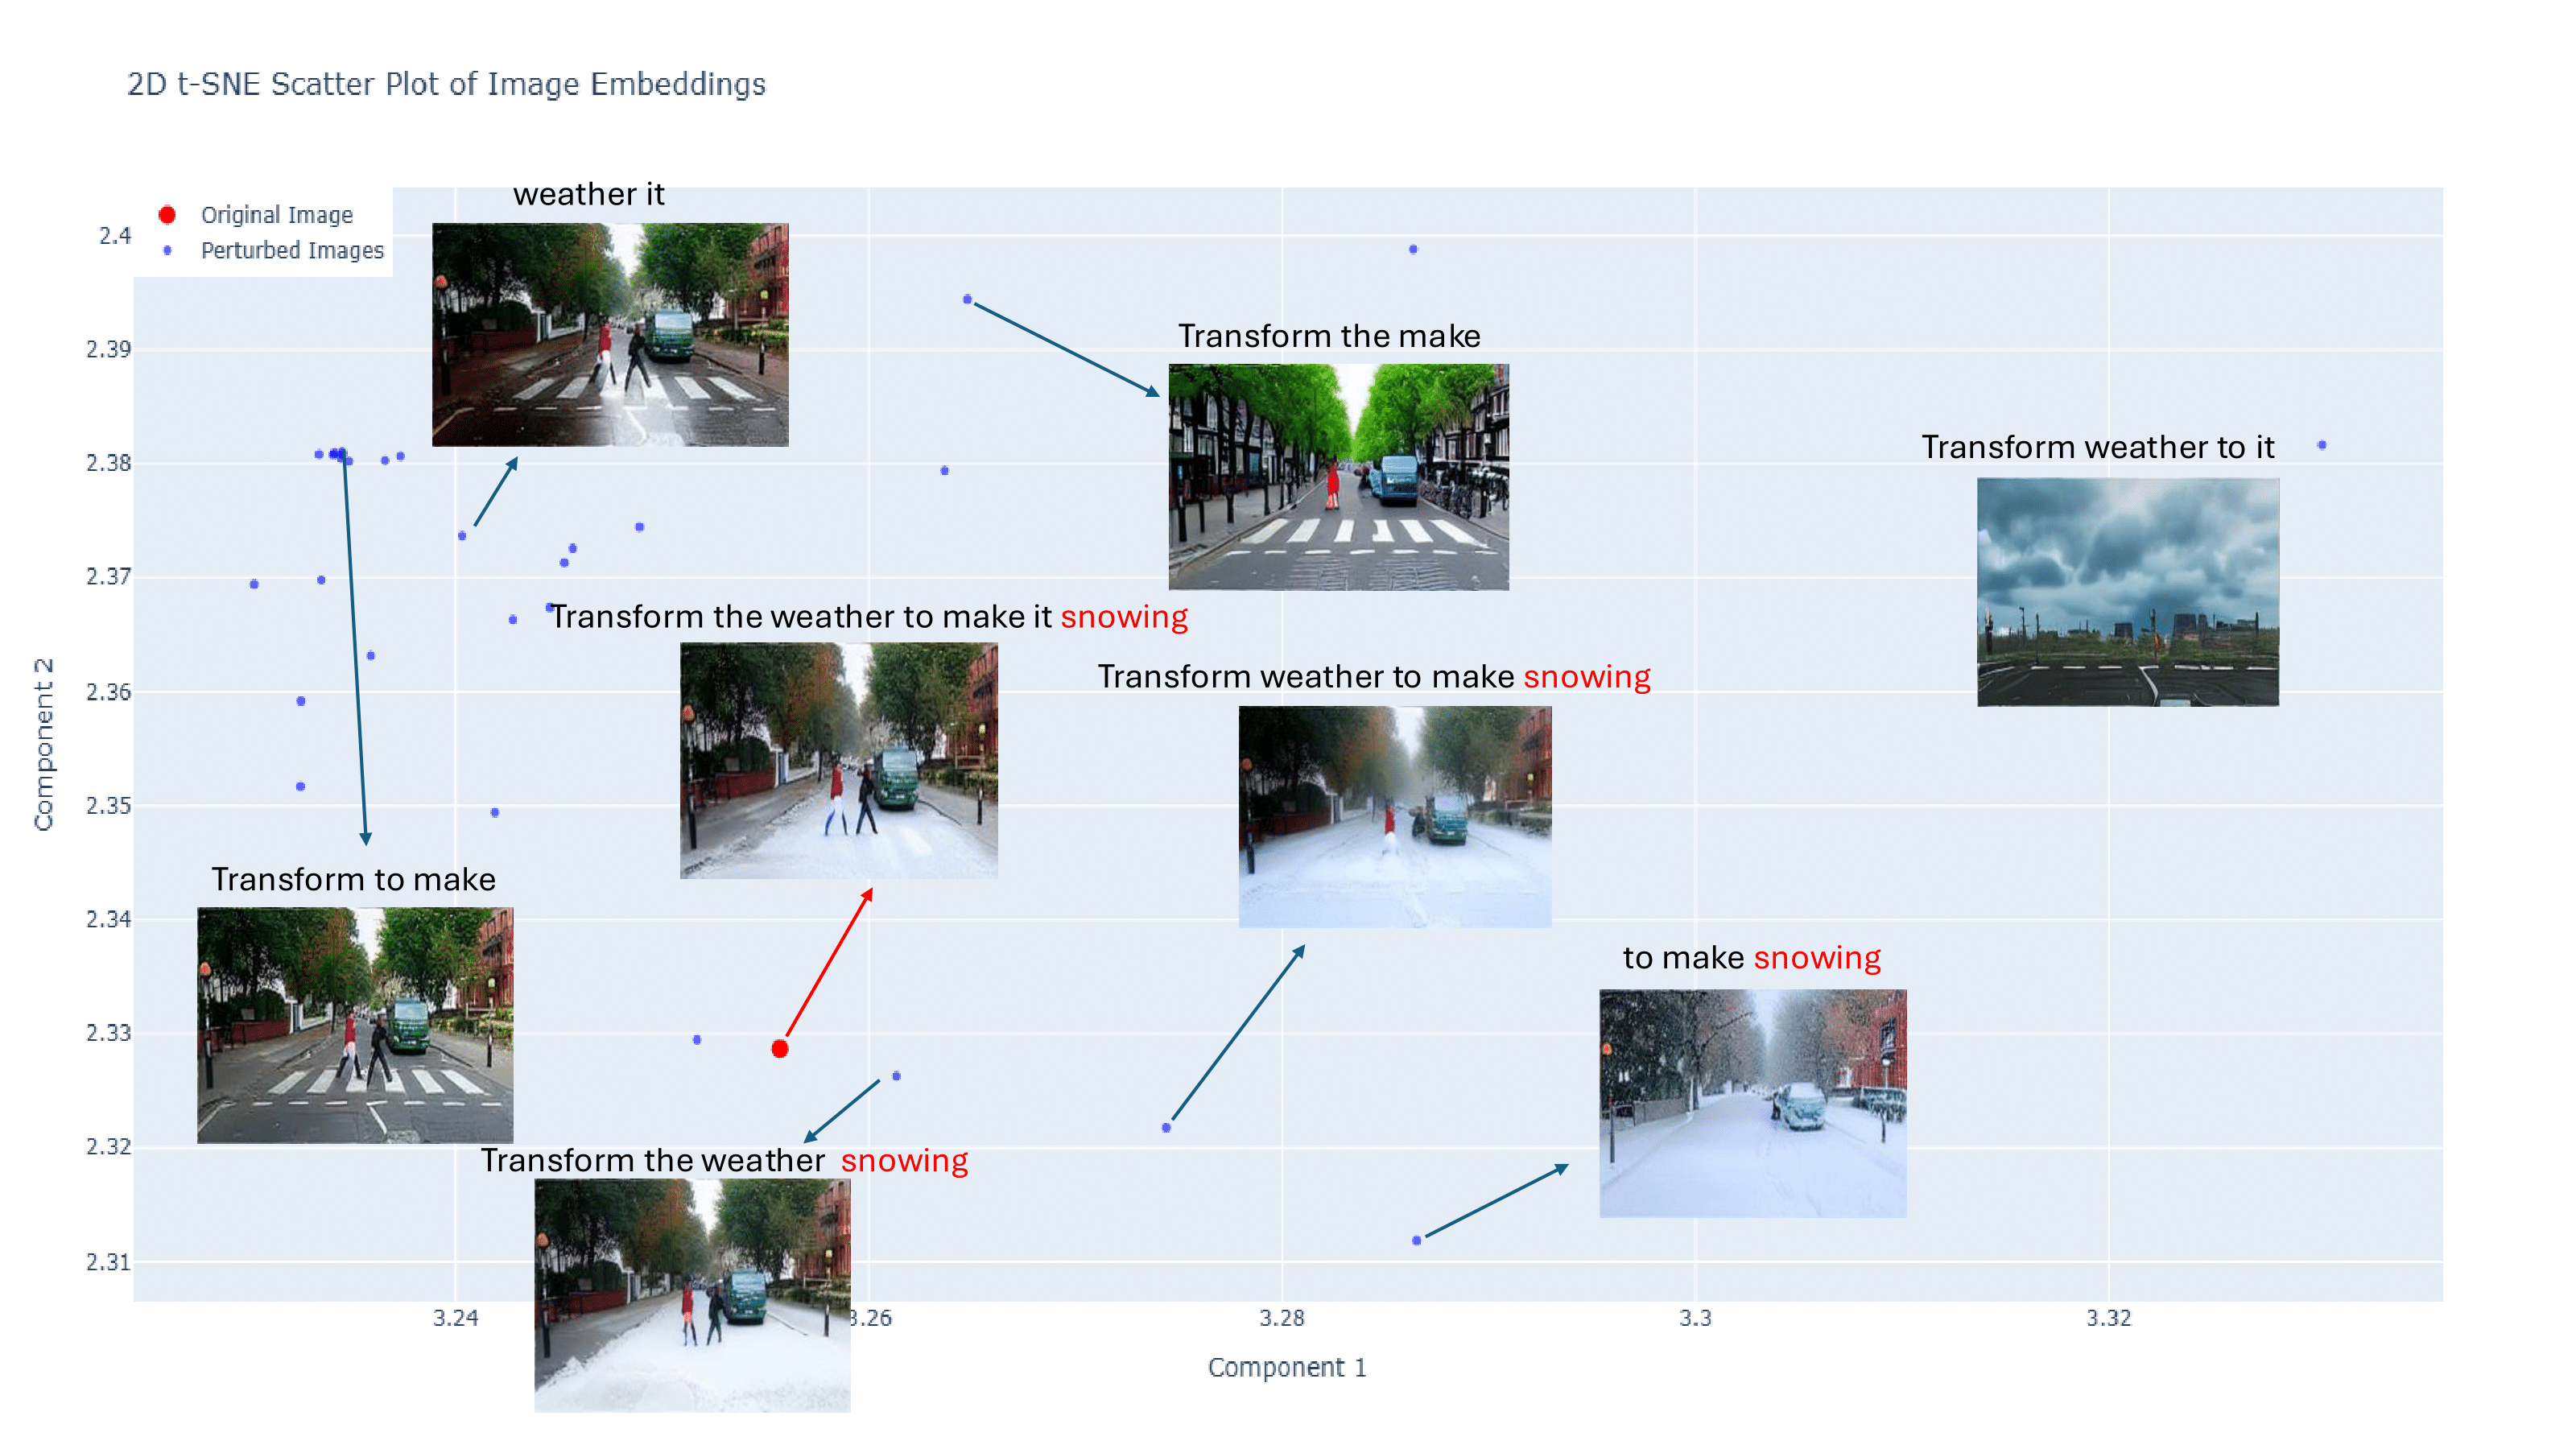This screenshot has width=2576, height=1449.
Task: Click thumbnail under 'Transform the weather to make it snowing'
Action: pos(838,760)
